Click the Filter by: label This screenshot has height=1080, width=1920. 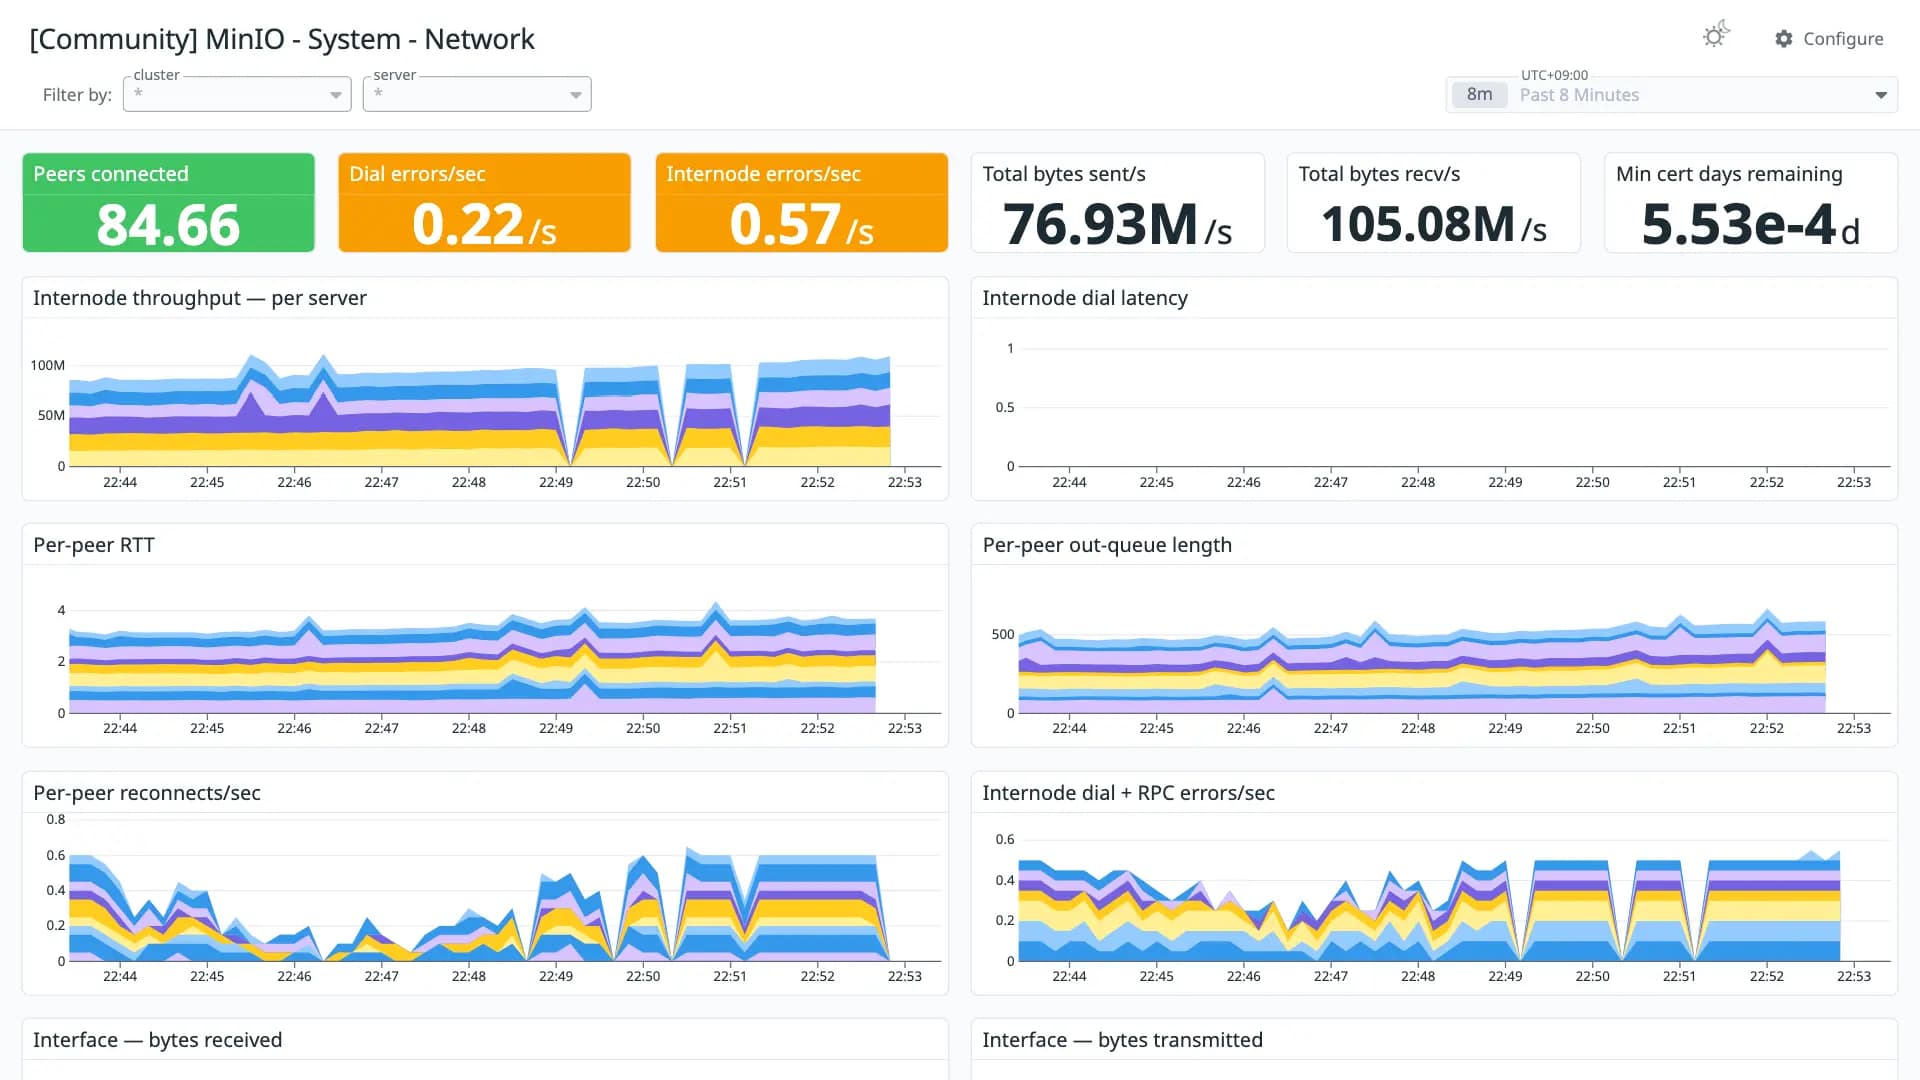pyautogui.click(x=77, y=95)
